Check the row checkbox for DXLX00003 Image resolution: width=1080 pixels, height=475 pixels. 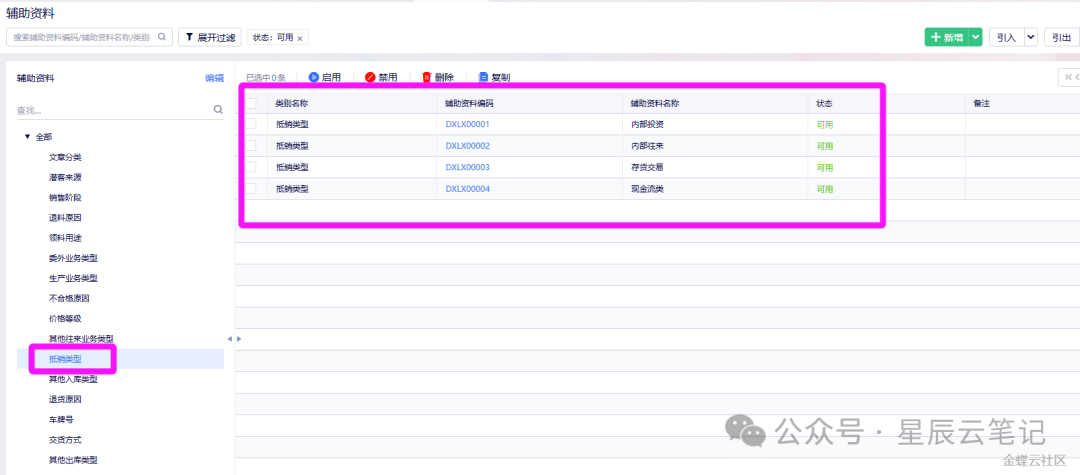(x=251, y=167)
